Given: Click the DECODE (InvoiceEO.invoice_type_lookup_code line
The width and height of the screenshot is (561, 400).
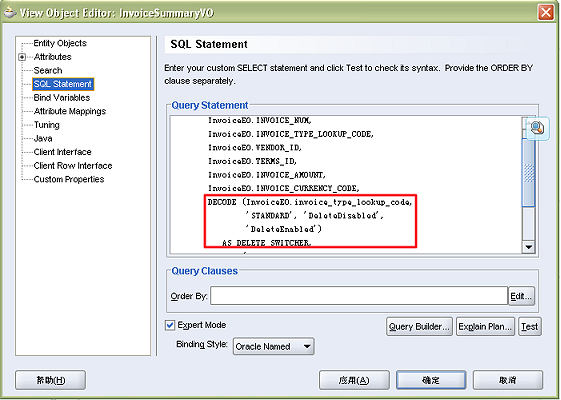Looking at the screenshot, I should 310,203.
